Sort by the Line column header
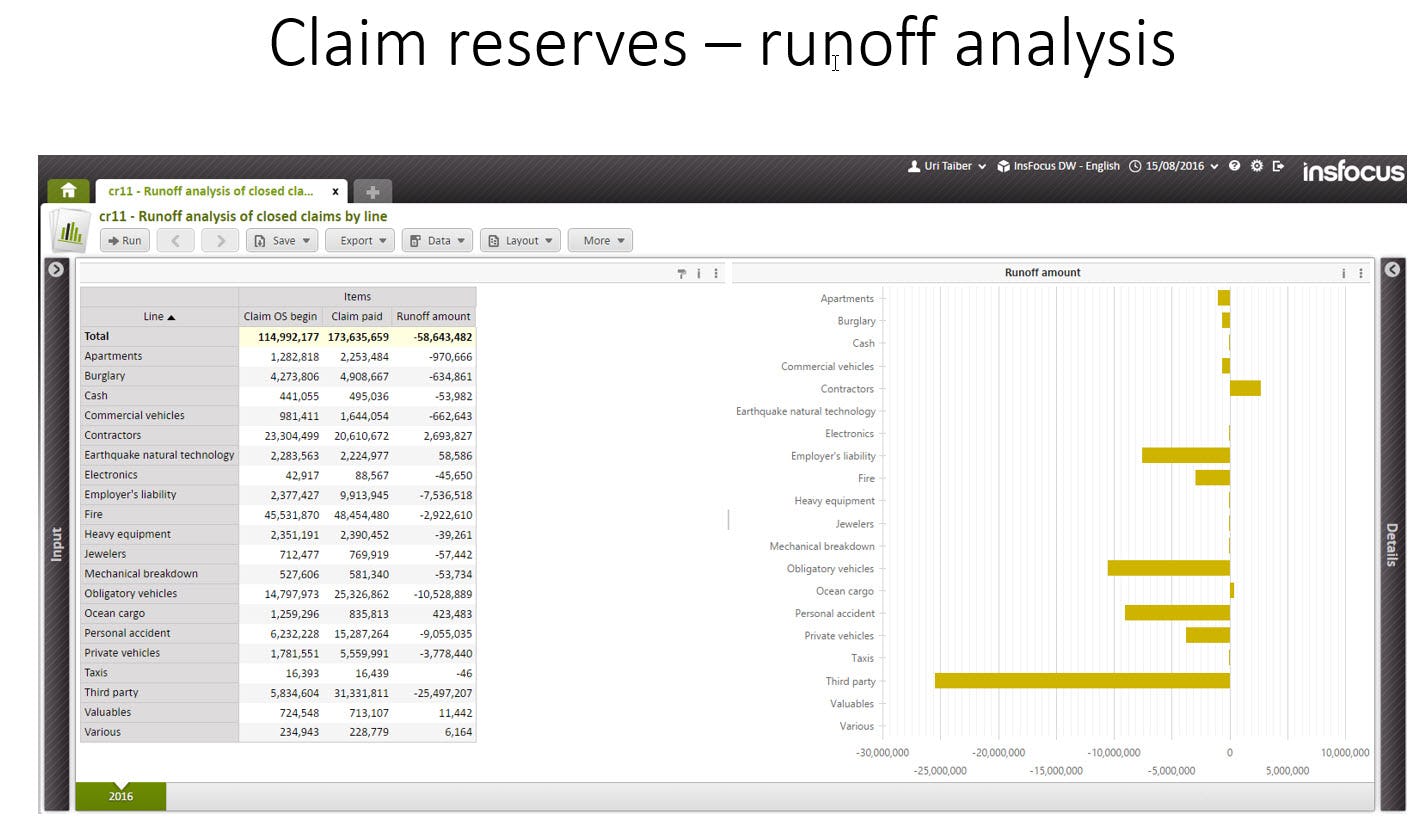The width and height of the screenshot is (1414, 825). [x=159, y=316]
